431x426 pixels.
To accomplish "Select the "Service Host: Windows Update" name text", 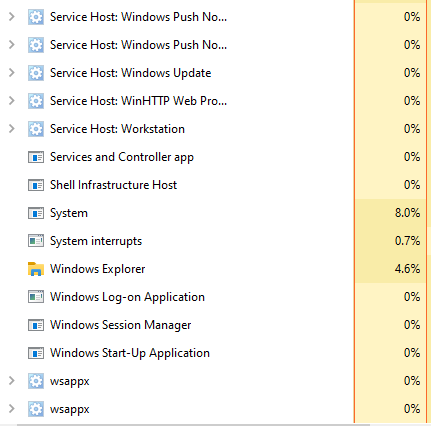I will click(130, 73).
